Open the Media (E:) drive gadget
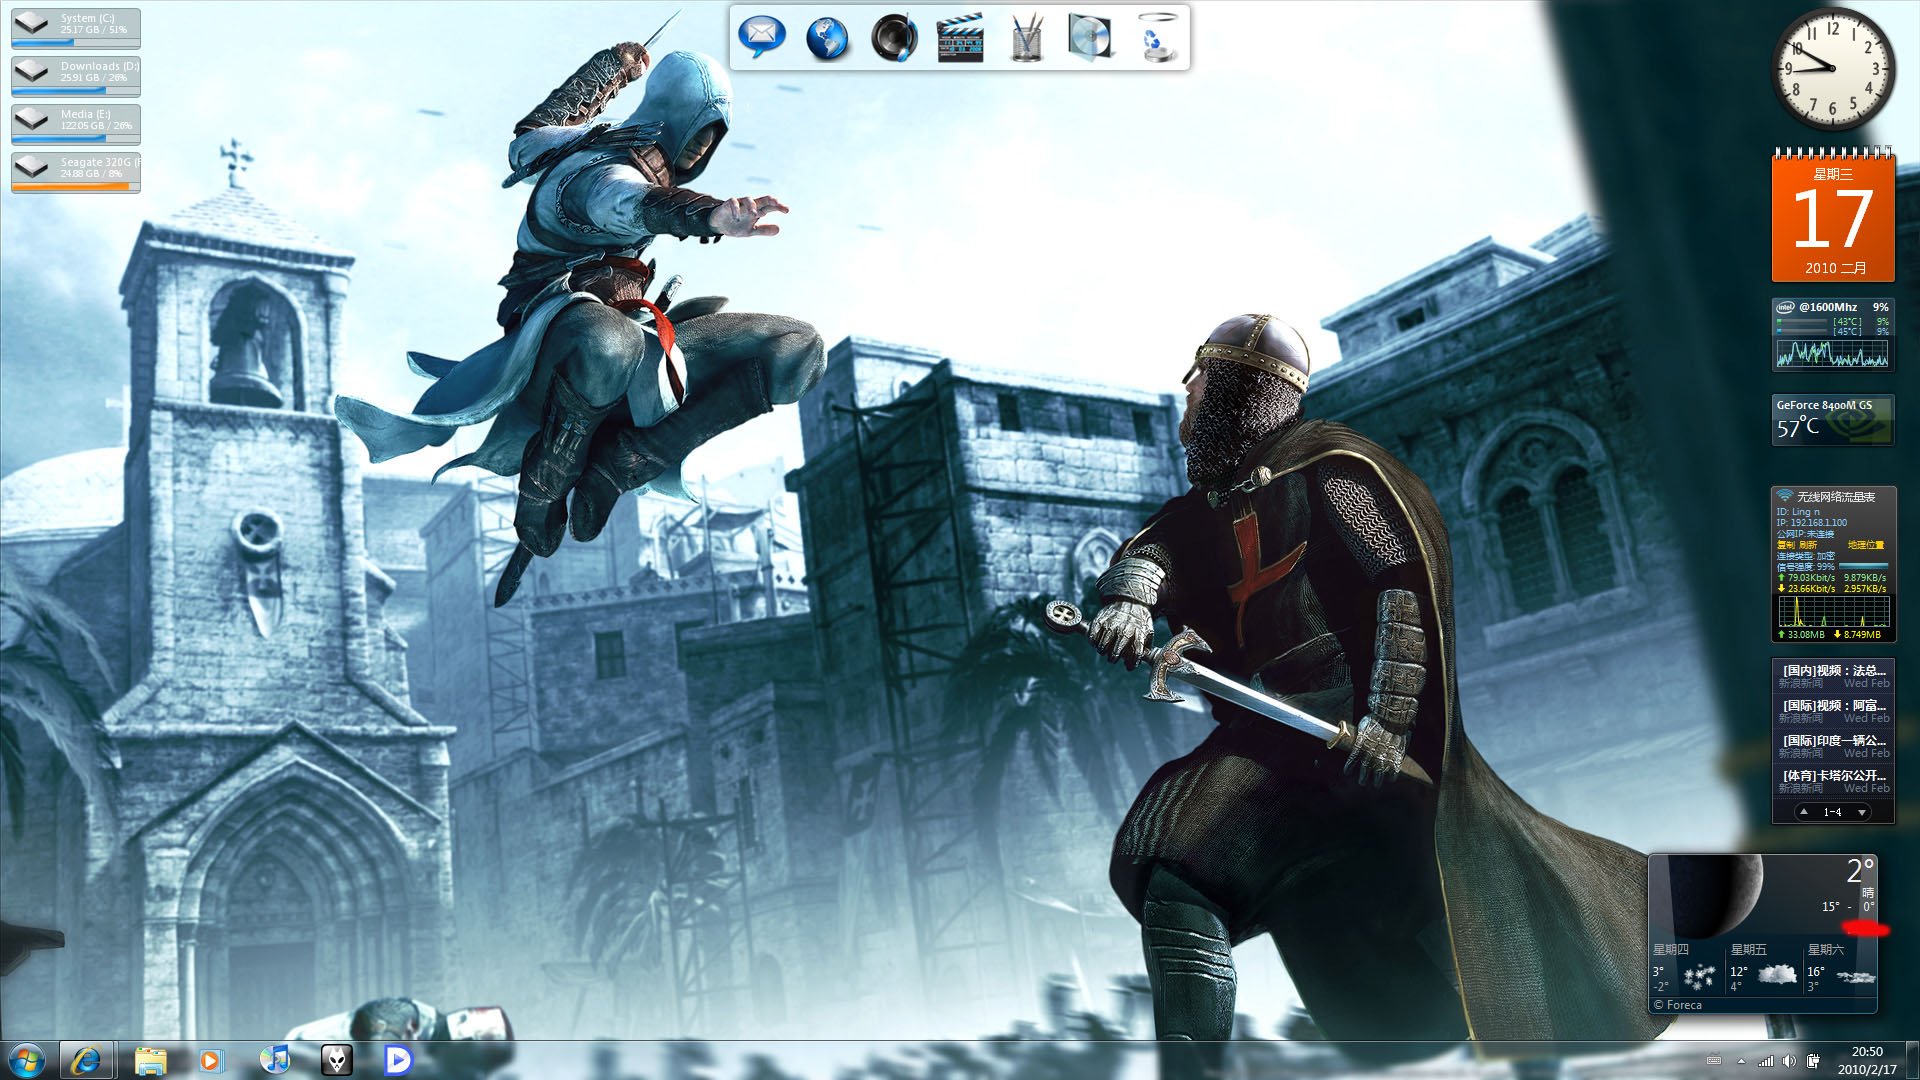The height and width of the screenshot is (1080, 1920). click(x=76, y=124)
